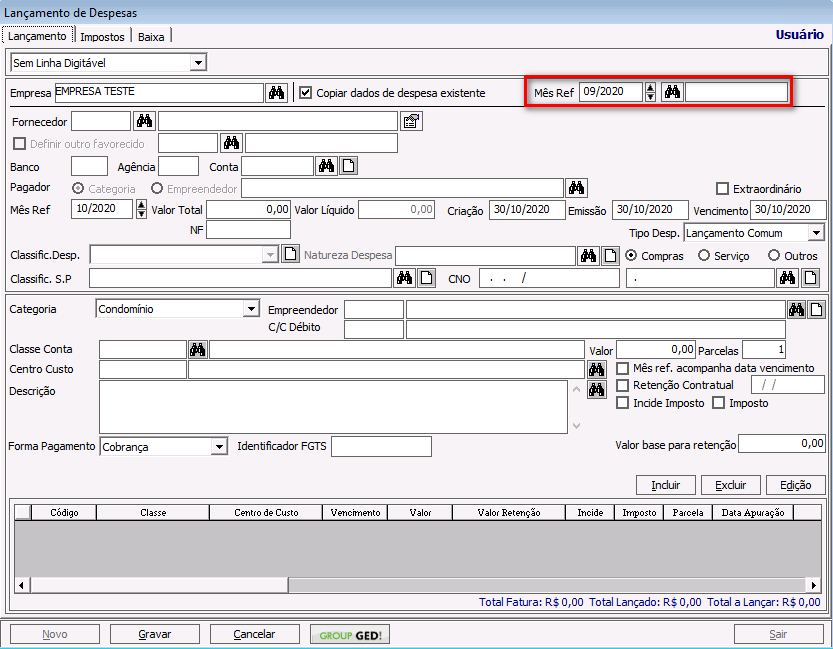The height and width of the screenshot is (649, 833).
Task: Search Empresa with binoculars icon
Action: click(276, 92)
